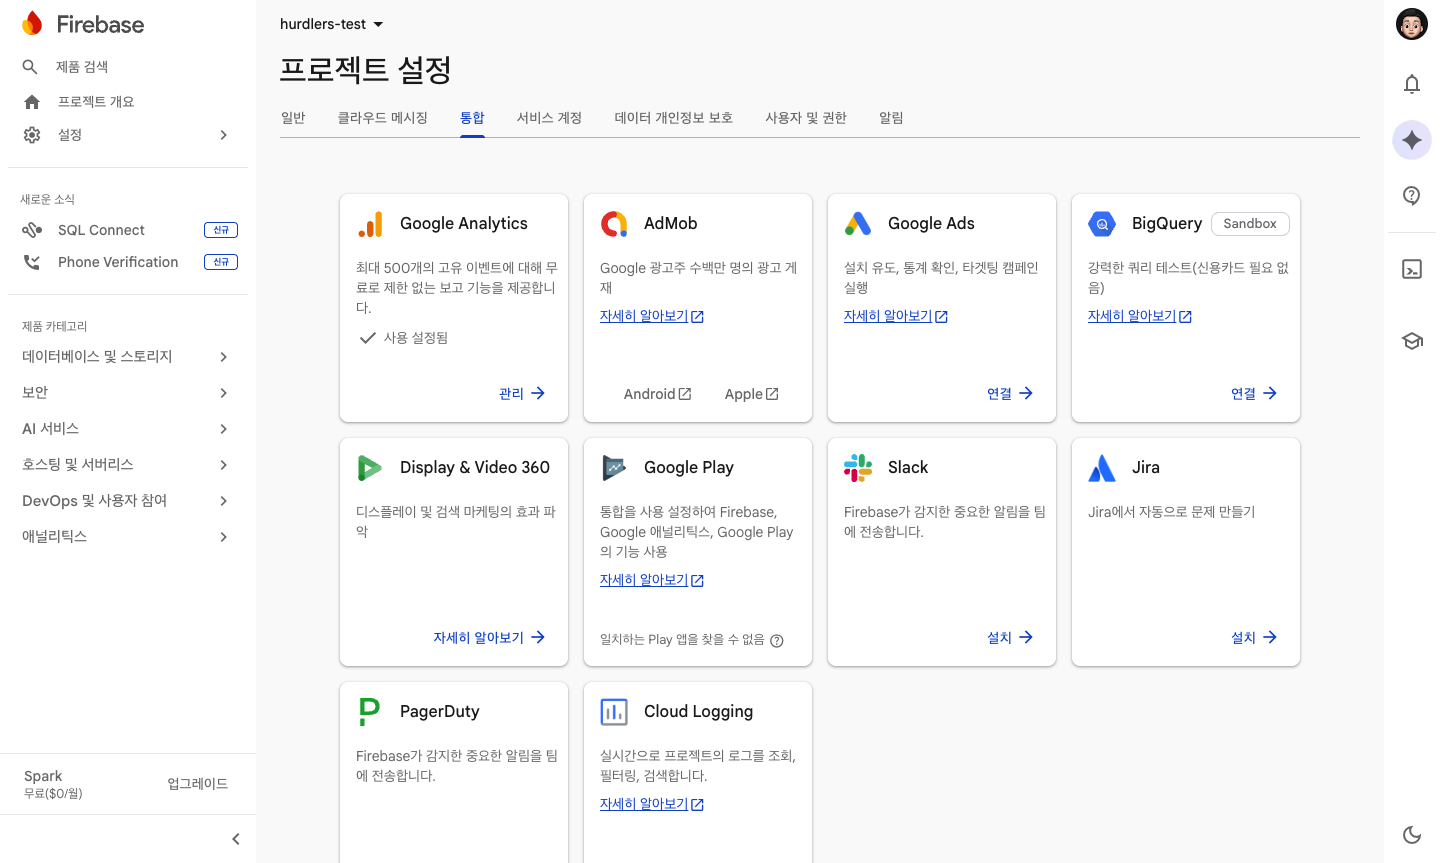Image resolution: width=1440 pixels, height=863 pixels.
Task: Click the Jira card icon
Action: (1102, 468)
